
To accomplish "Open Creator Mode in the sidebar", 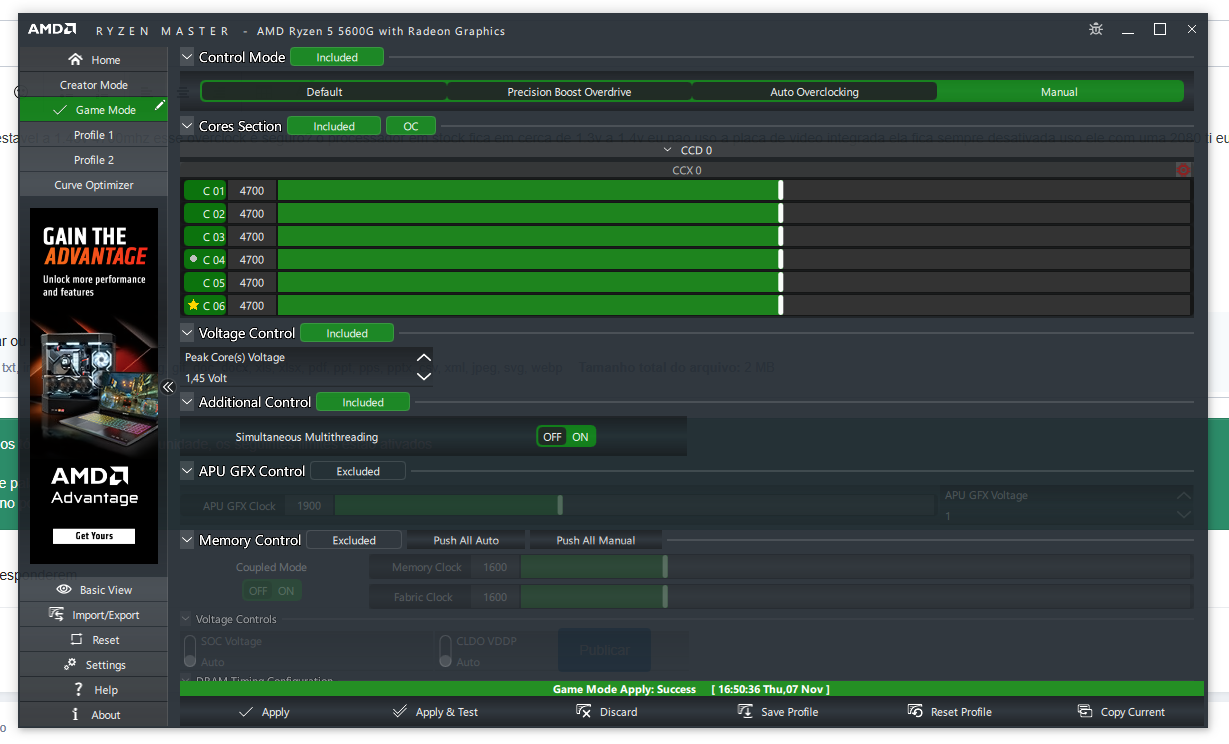I will [93, 85].
